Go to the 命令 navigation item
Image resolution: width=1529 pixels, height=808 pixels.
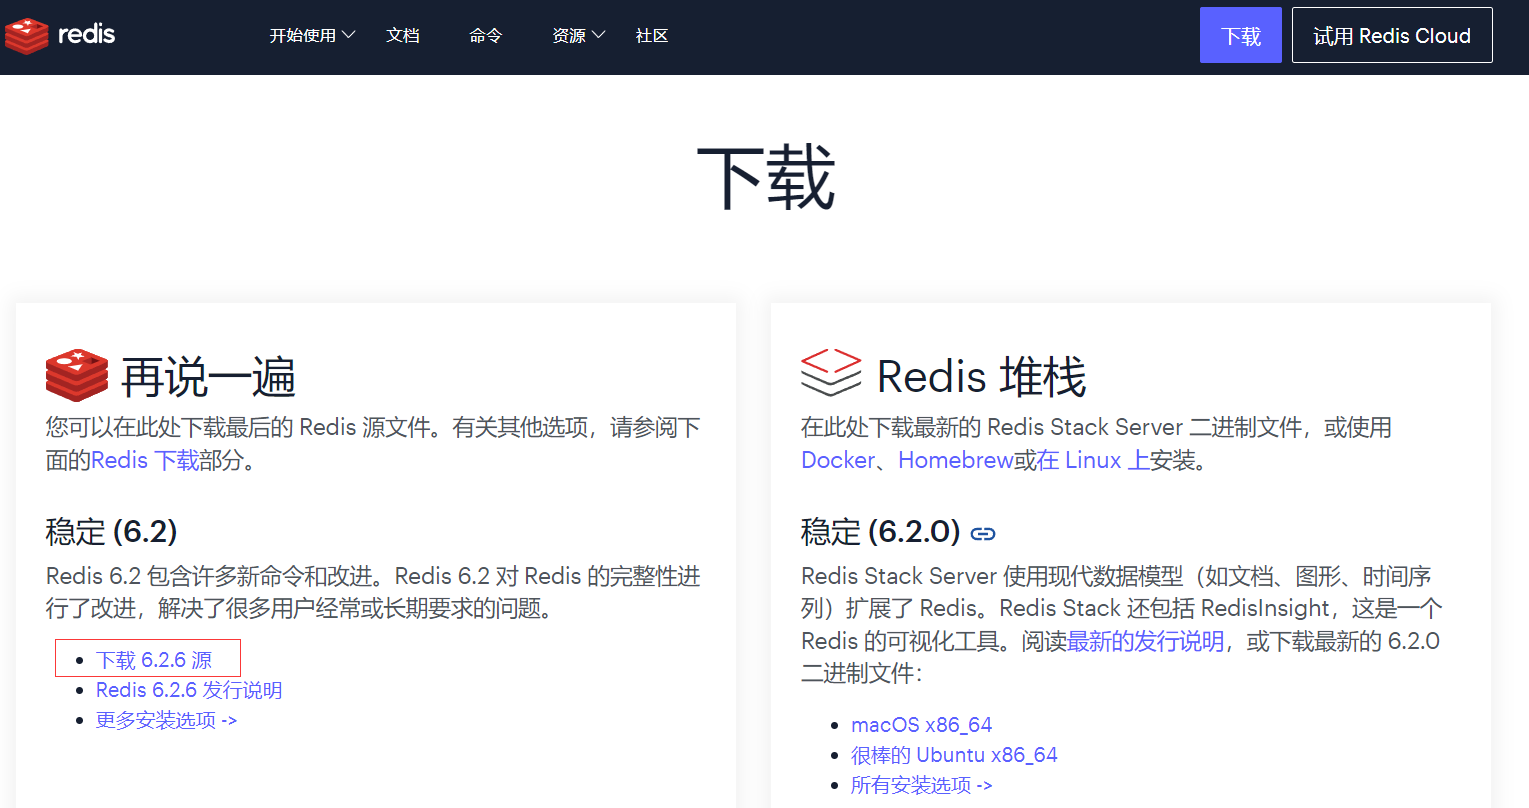click(486, 36)
